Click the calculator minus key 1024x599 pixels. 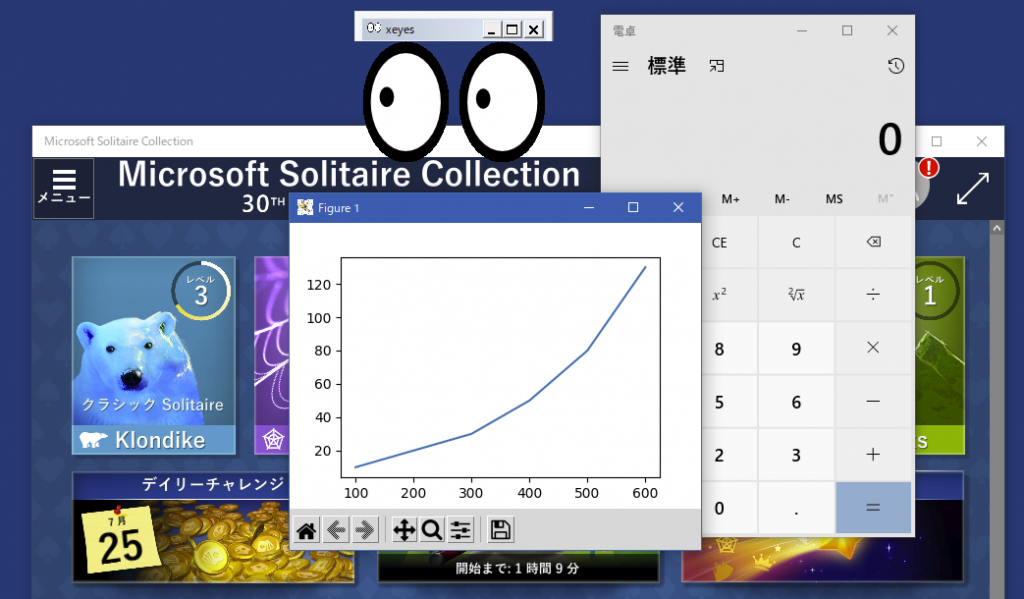[873, 401]
